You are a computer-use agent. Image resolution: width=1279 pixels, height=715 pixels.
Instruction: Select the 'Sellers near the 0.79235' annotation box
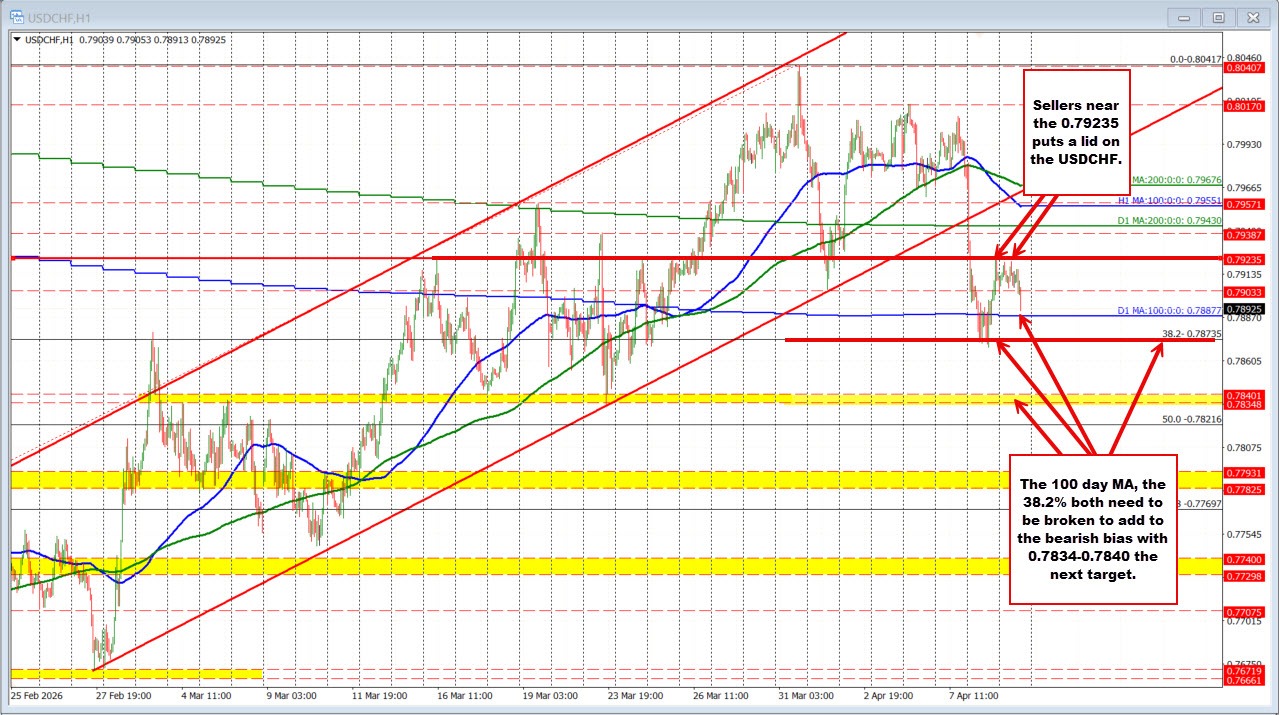coord(1075,133)
